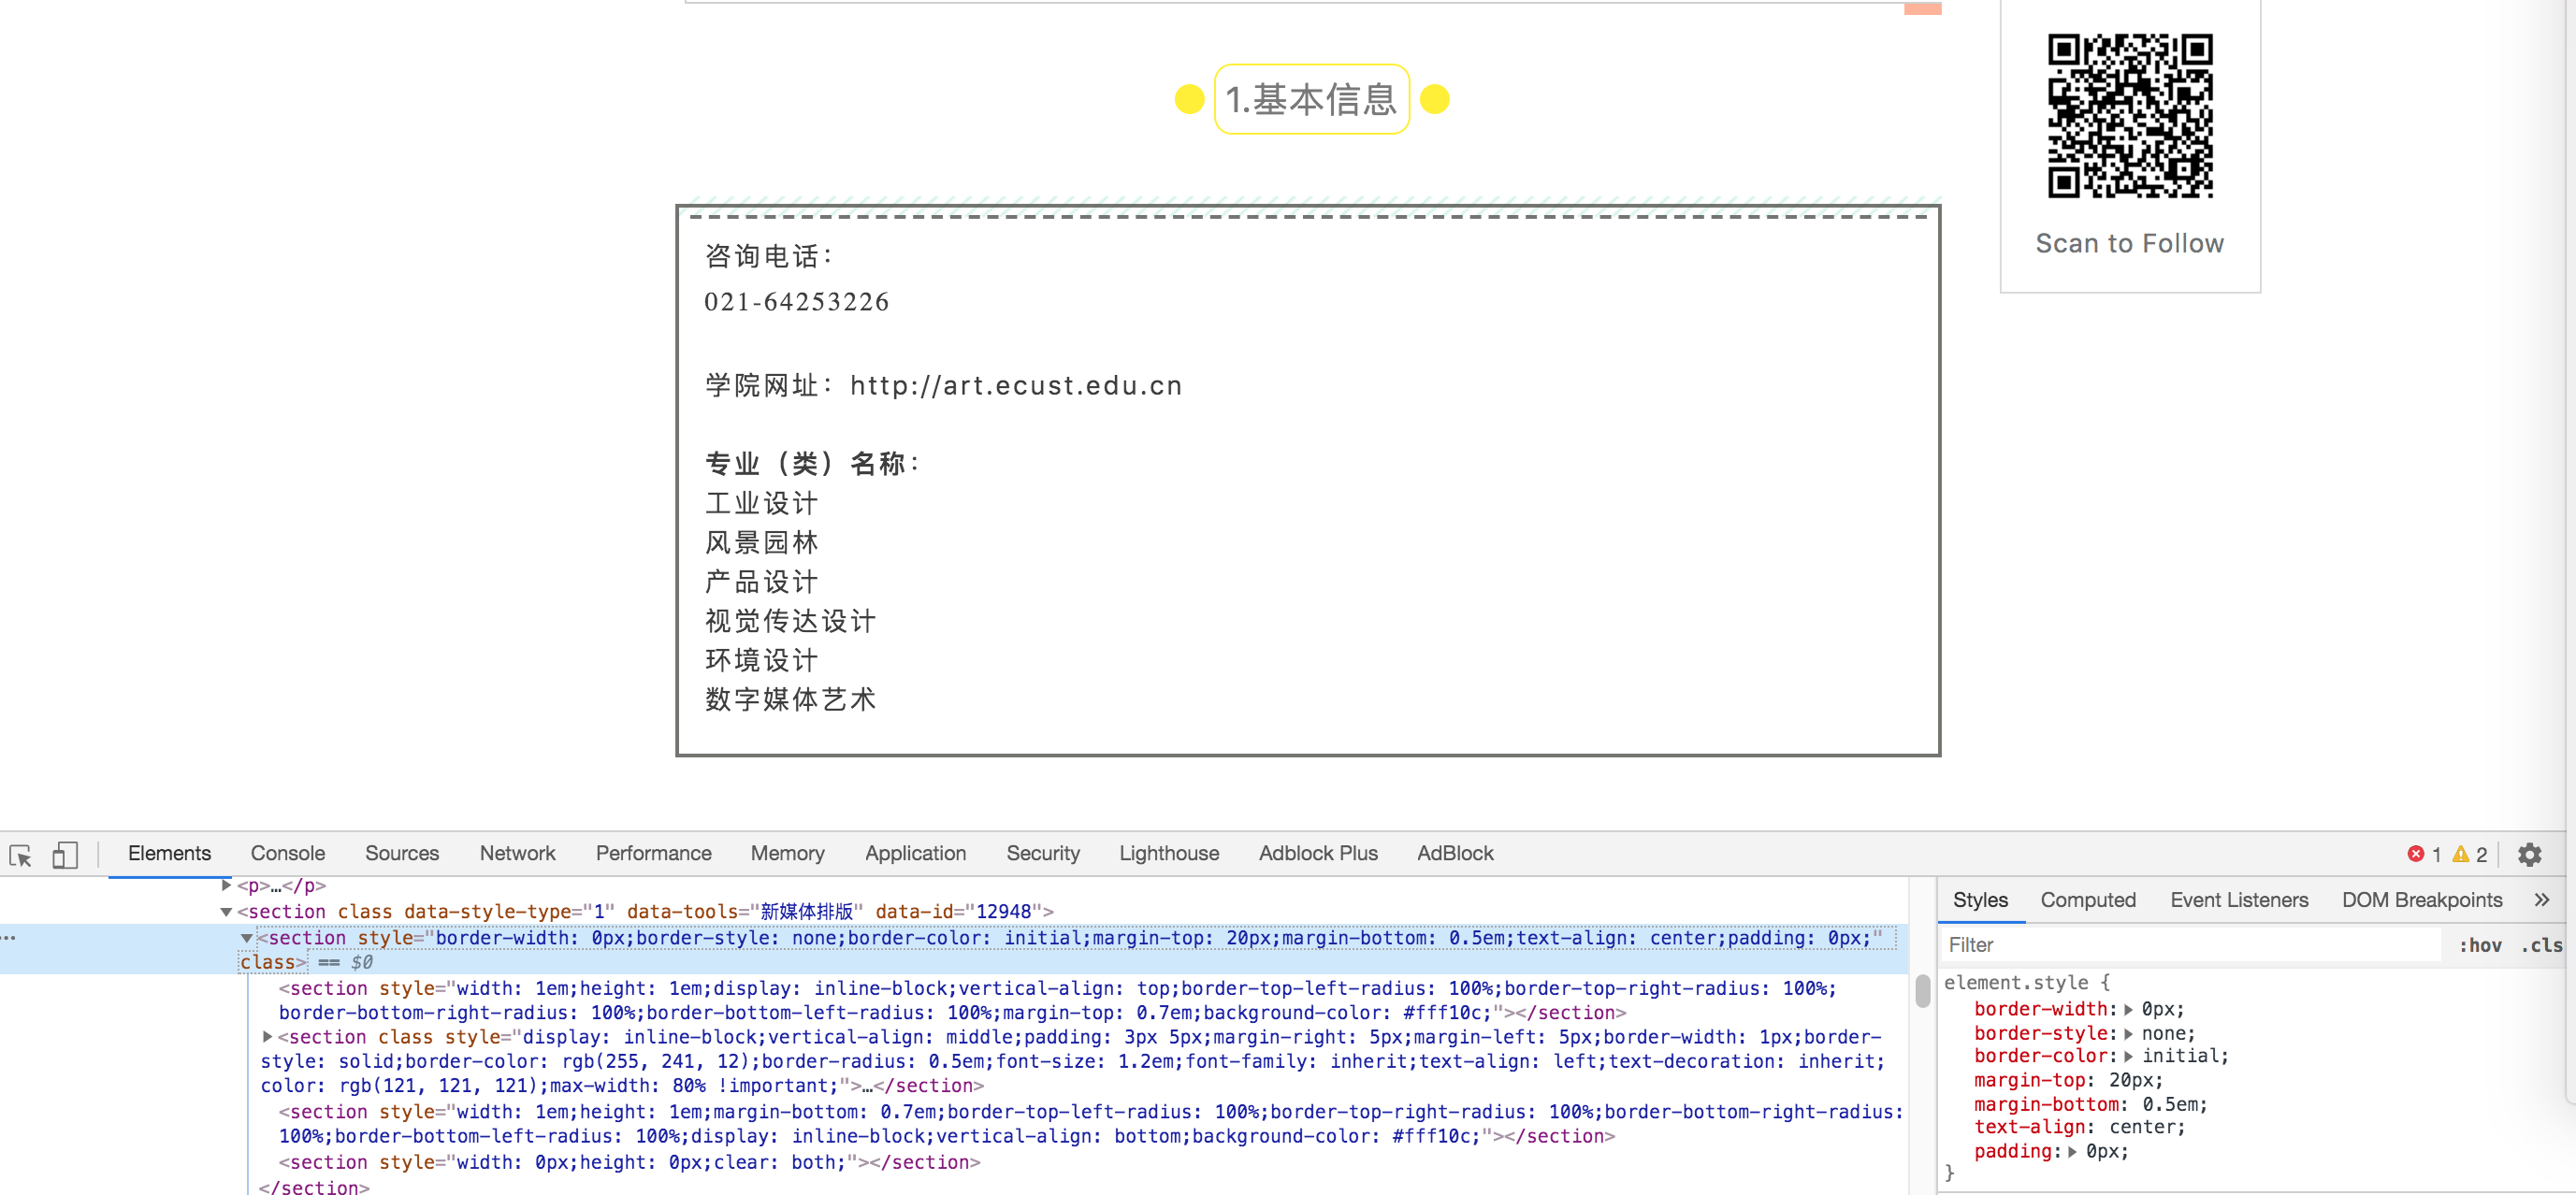The width and height of the screenshot is (2576, 1195).
Task: Collapse the data-id 12948 section node
Action: click(227, 912)
